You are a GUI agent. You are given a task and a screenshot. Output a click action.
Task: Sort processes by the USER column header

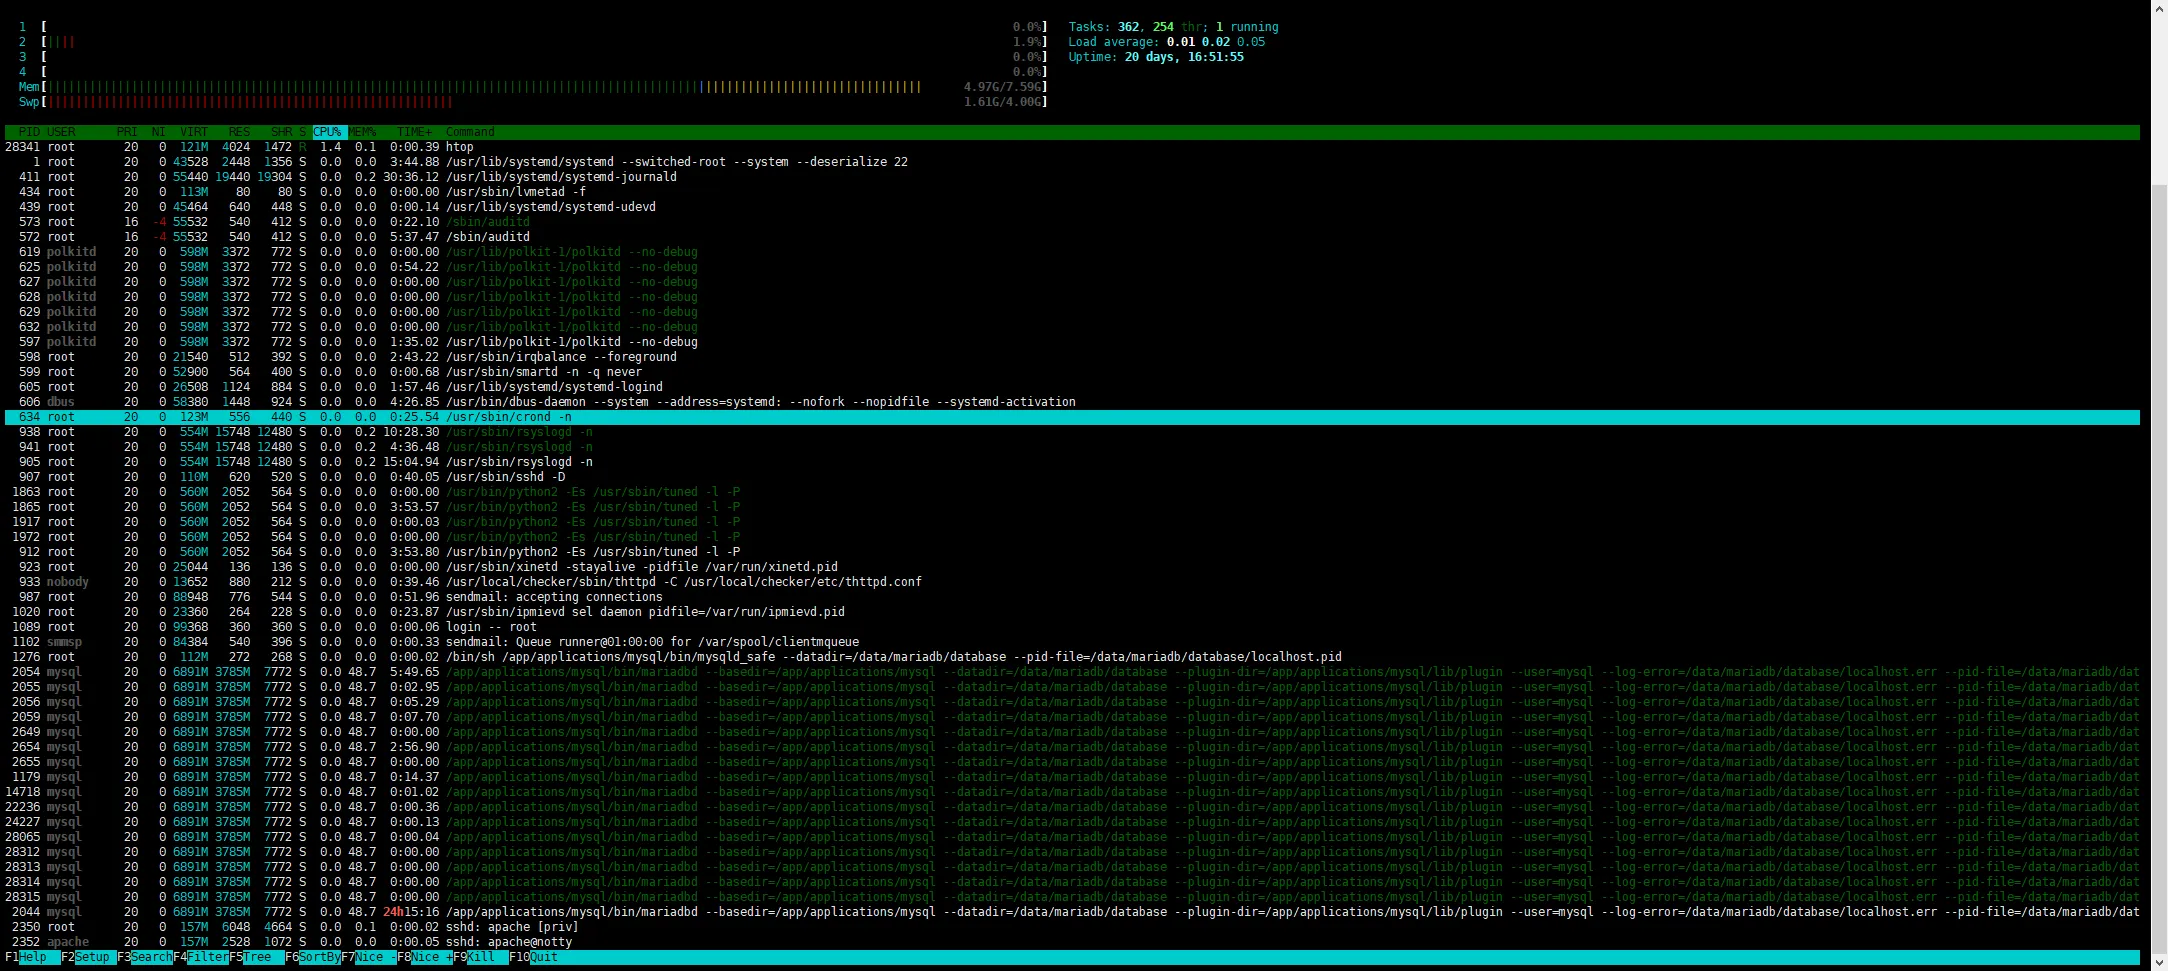pyautogui.click(x=61, y=132)
